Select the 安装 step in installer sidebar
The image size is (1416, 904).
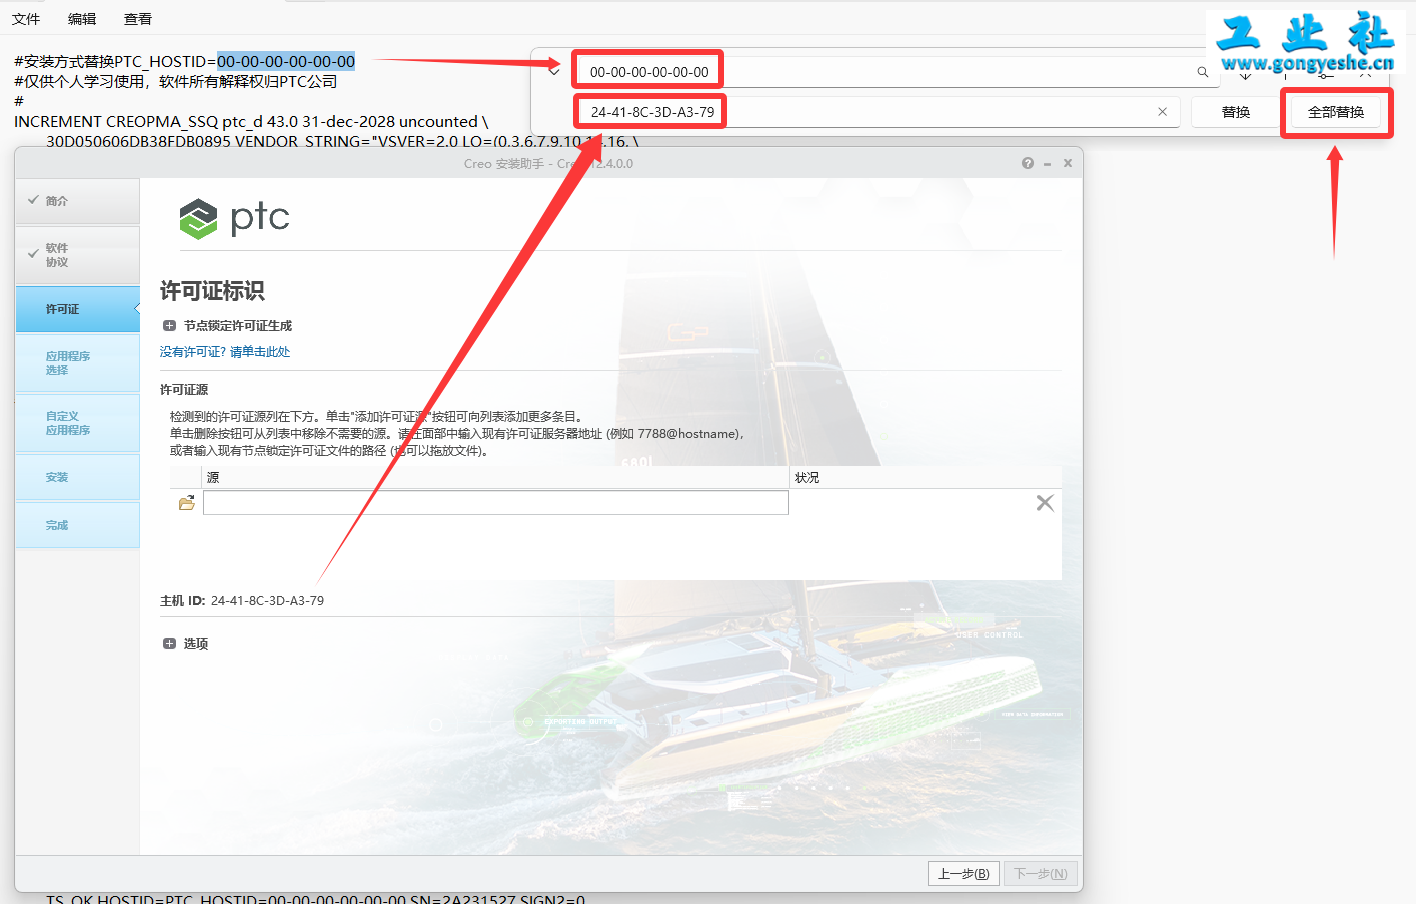click(77, 477)
